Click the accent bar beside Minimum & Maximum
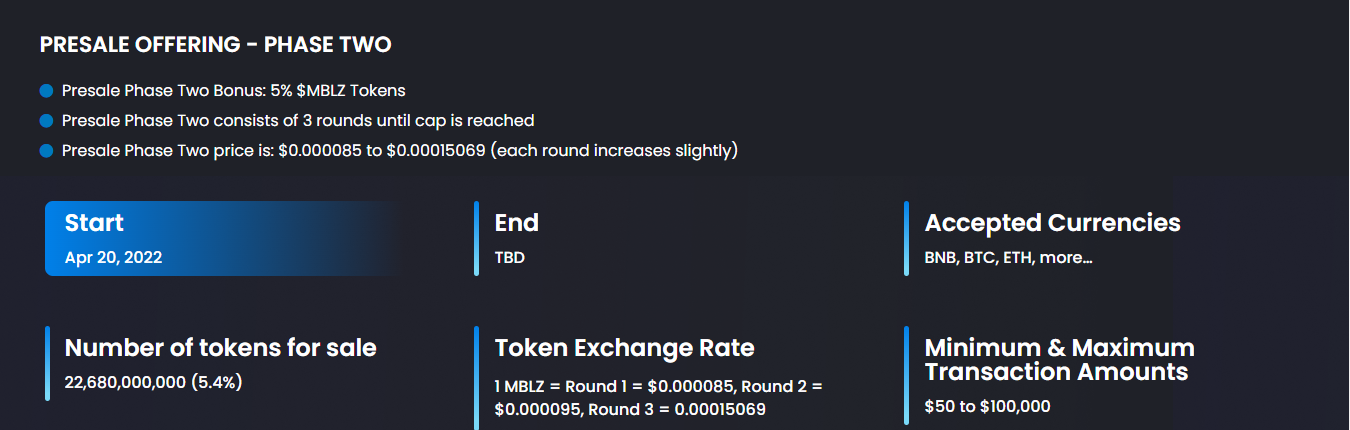 click(907, 376)
